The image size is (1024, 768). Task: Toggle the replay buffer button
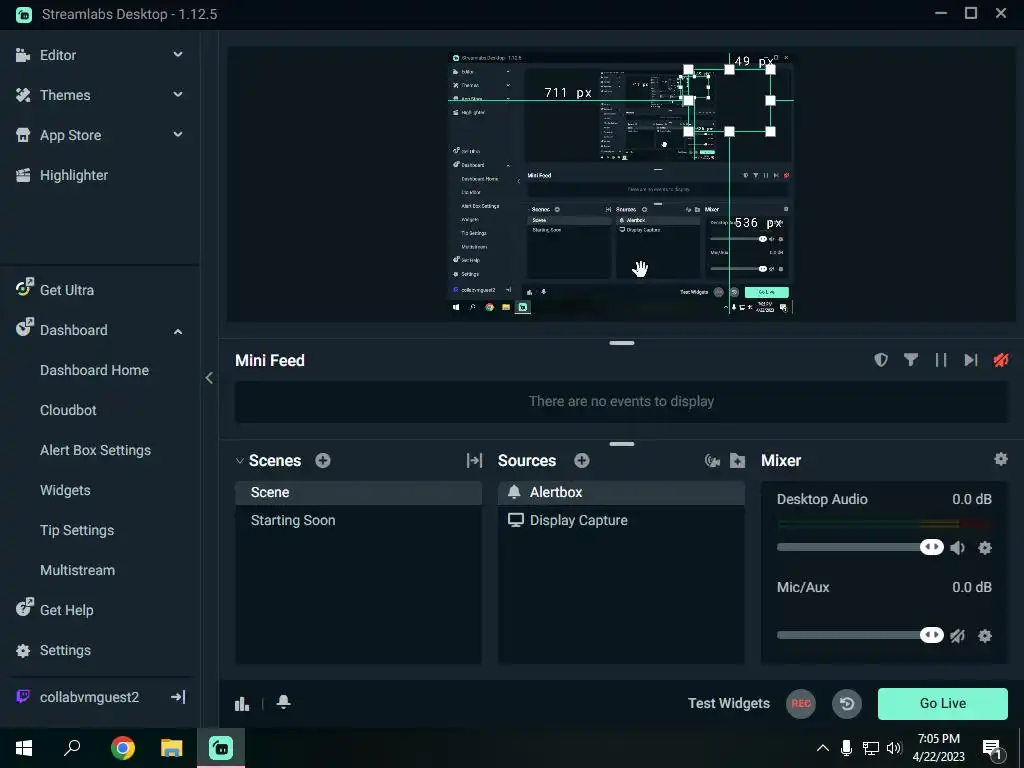[x=847, y=703]
